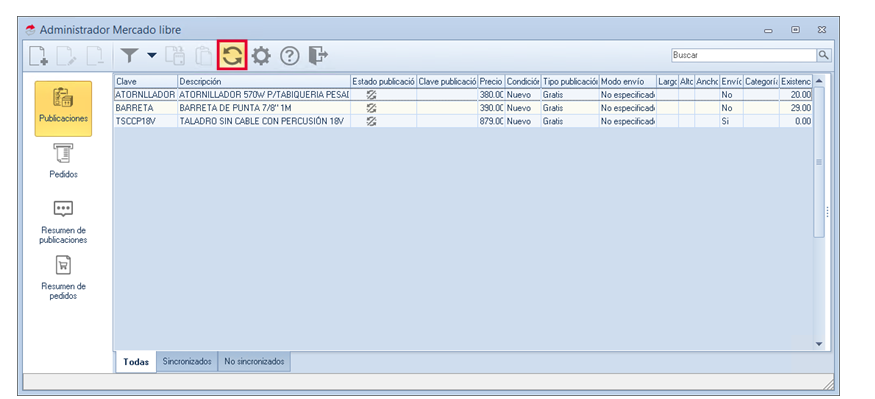The width and height of the screenshot is (875, 399).
Task: Click description TALADRO SIN CABLE CON PERCUSIÓN 18V
Action: pos(264,122)
